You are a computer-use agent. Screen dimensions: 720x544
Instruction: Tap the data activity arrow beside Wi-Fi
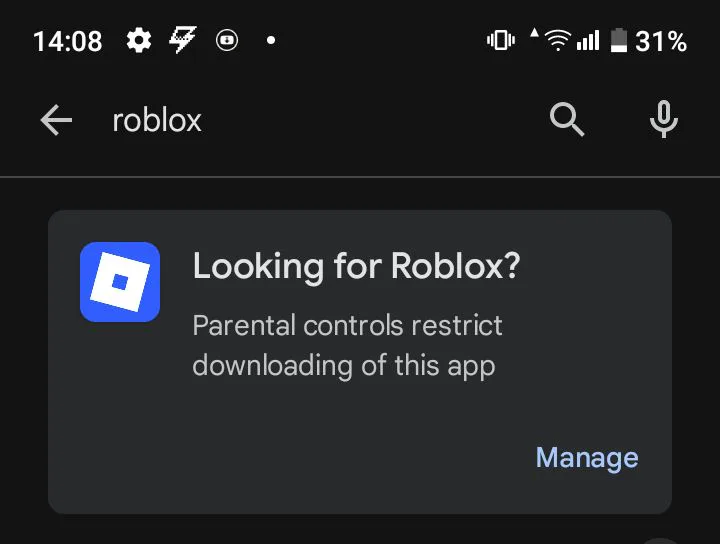[534, 33]
